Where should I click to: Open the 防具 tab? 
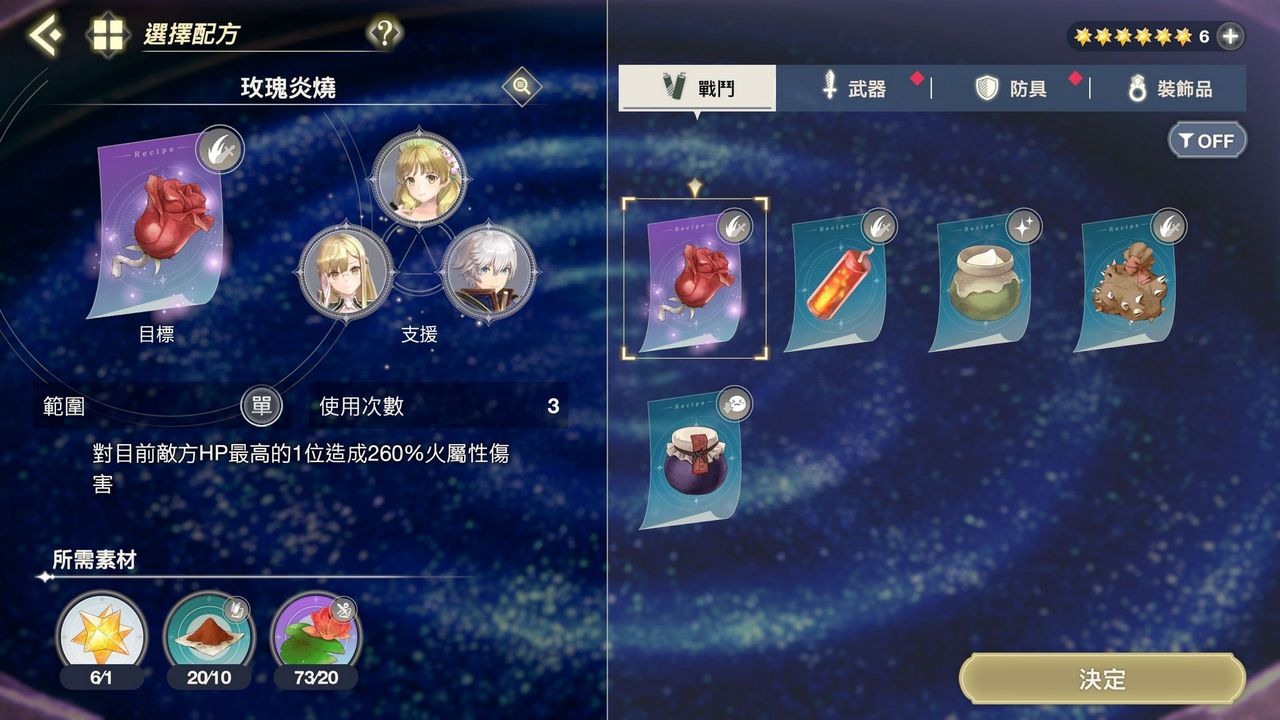1012,88
